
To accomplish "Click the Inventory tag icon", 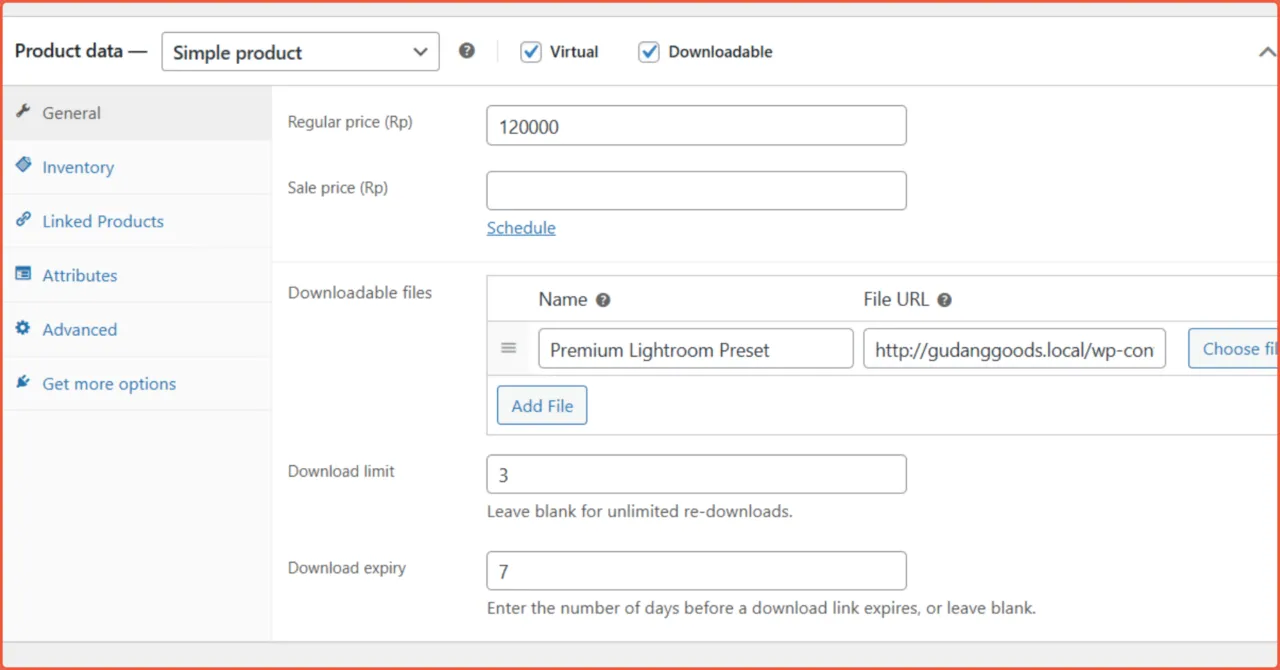I will (24, 166).
